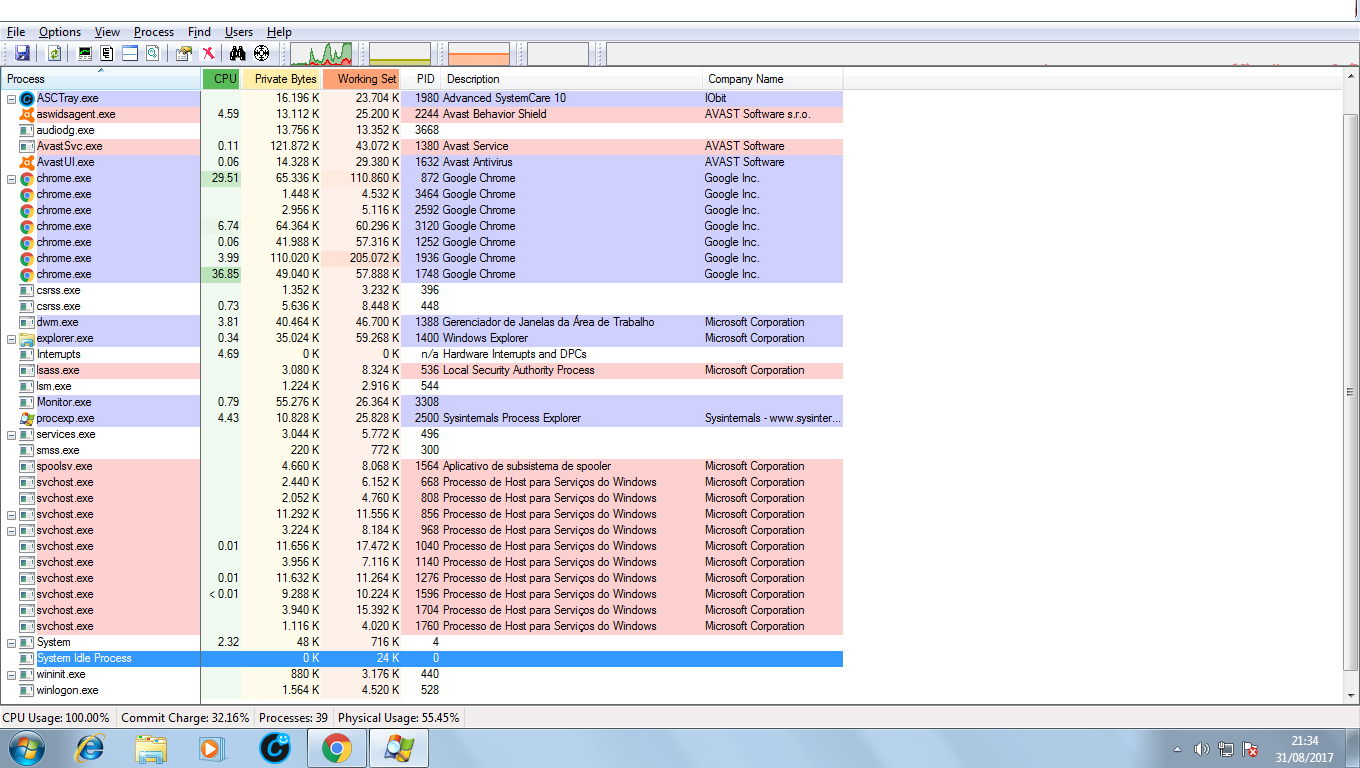Image resolution: width=1360 pixels, height=768 pixels.
Task: Sort by the Process column header
Action: pos(101,79)
